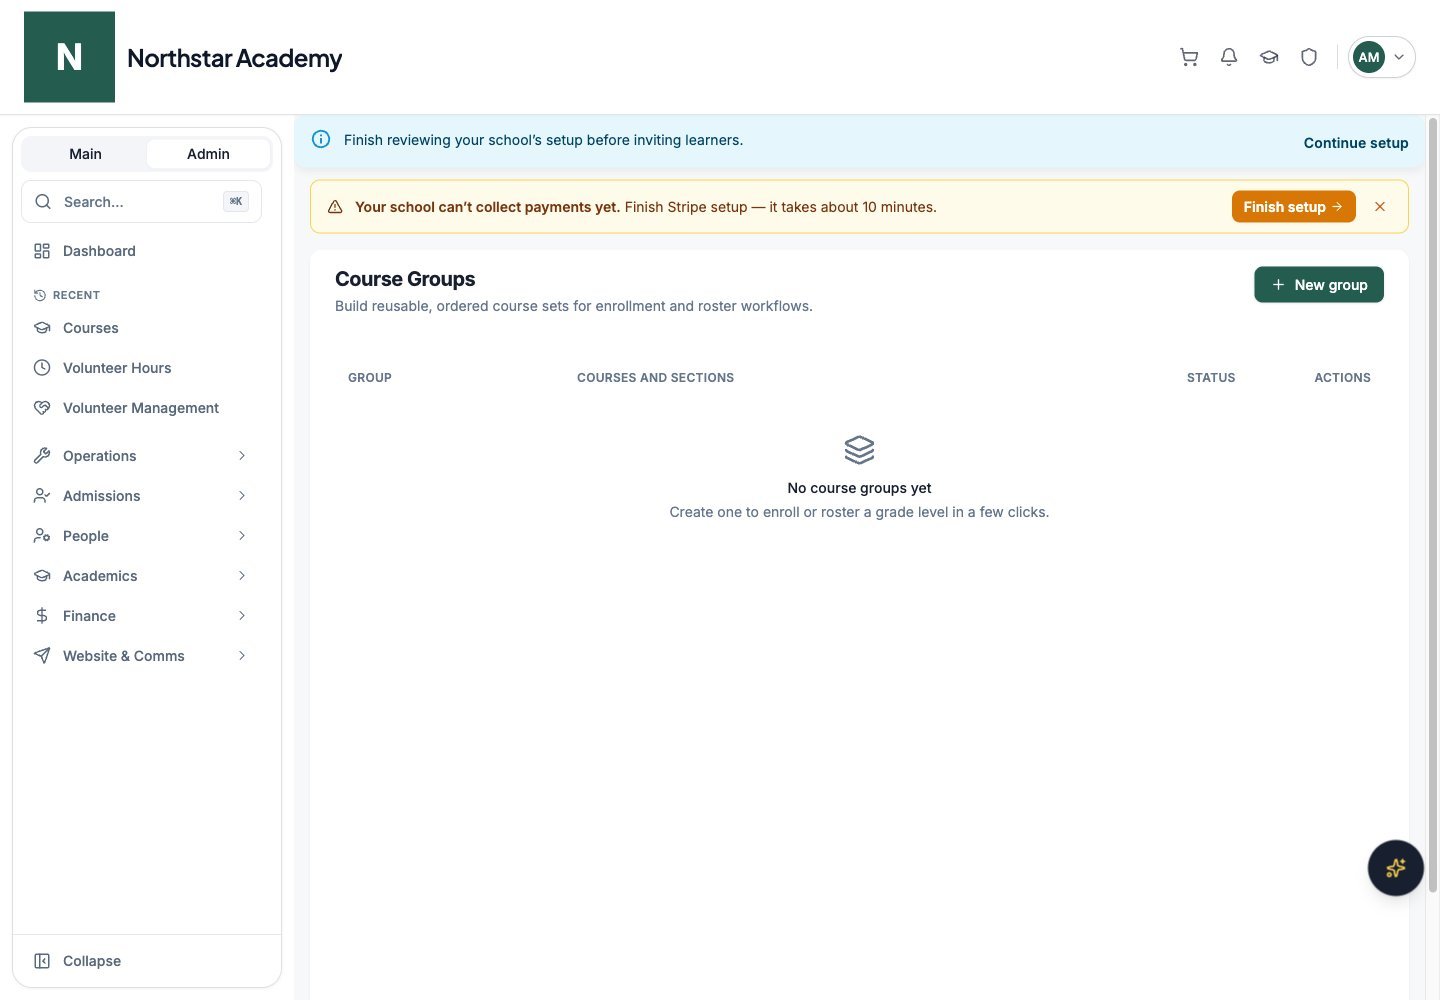
Task: Click the graduation cap icon in header
Action: [x=1269, y=57]
